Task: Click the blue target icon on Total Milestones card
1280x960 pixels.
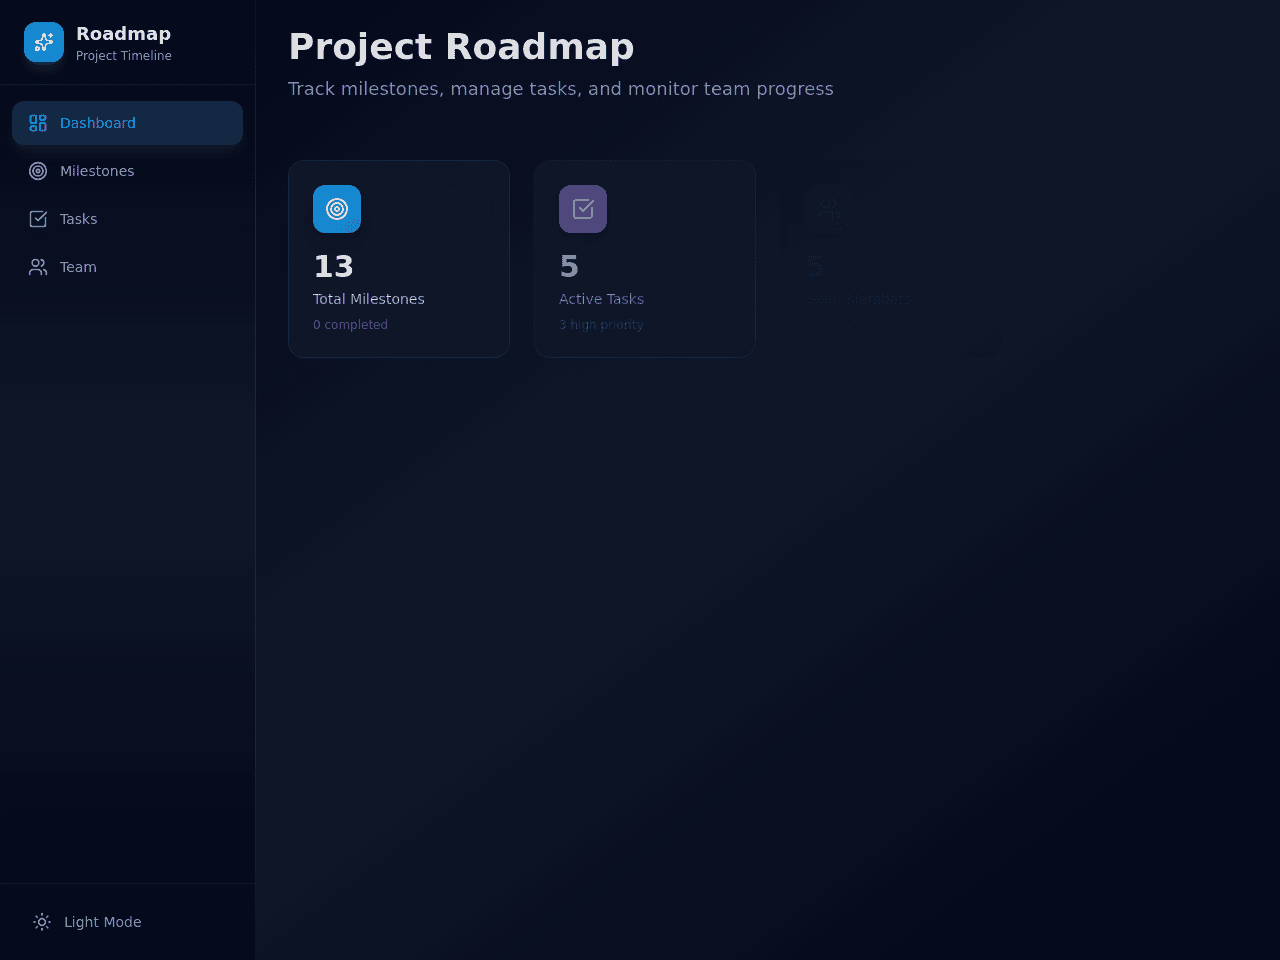Action: (x=337, y=209)
